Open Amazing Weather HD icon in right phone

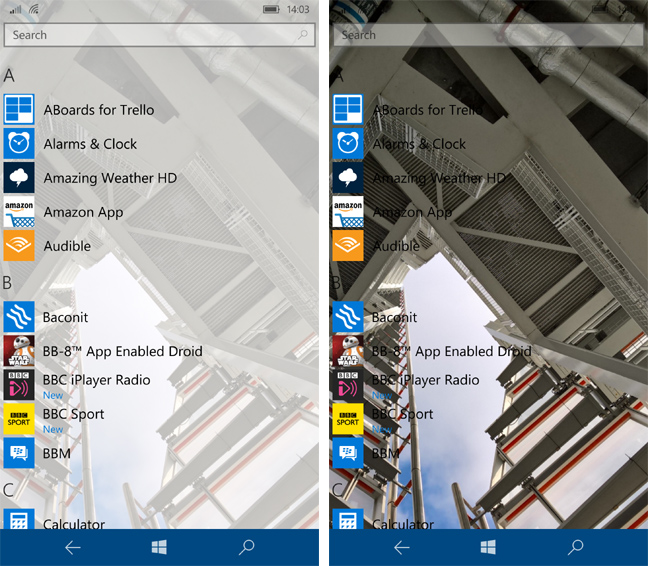[x=348, y=178]
